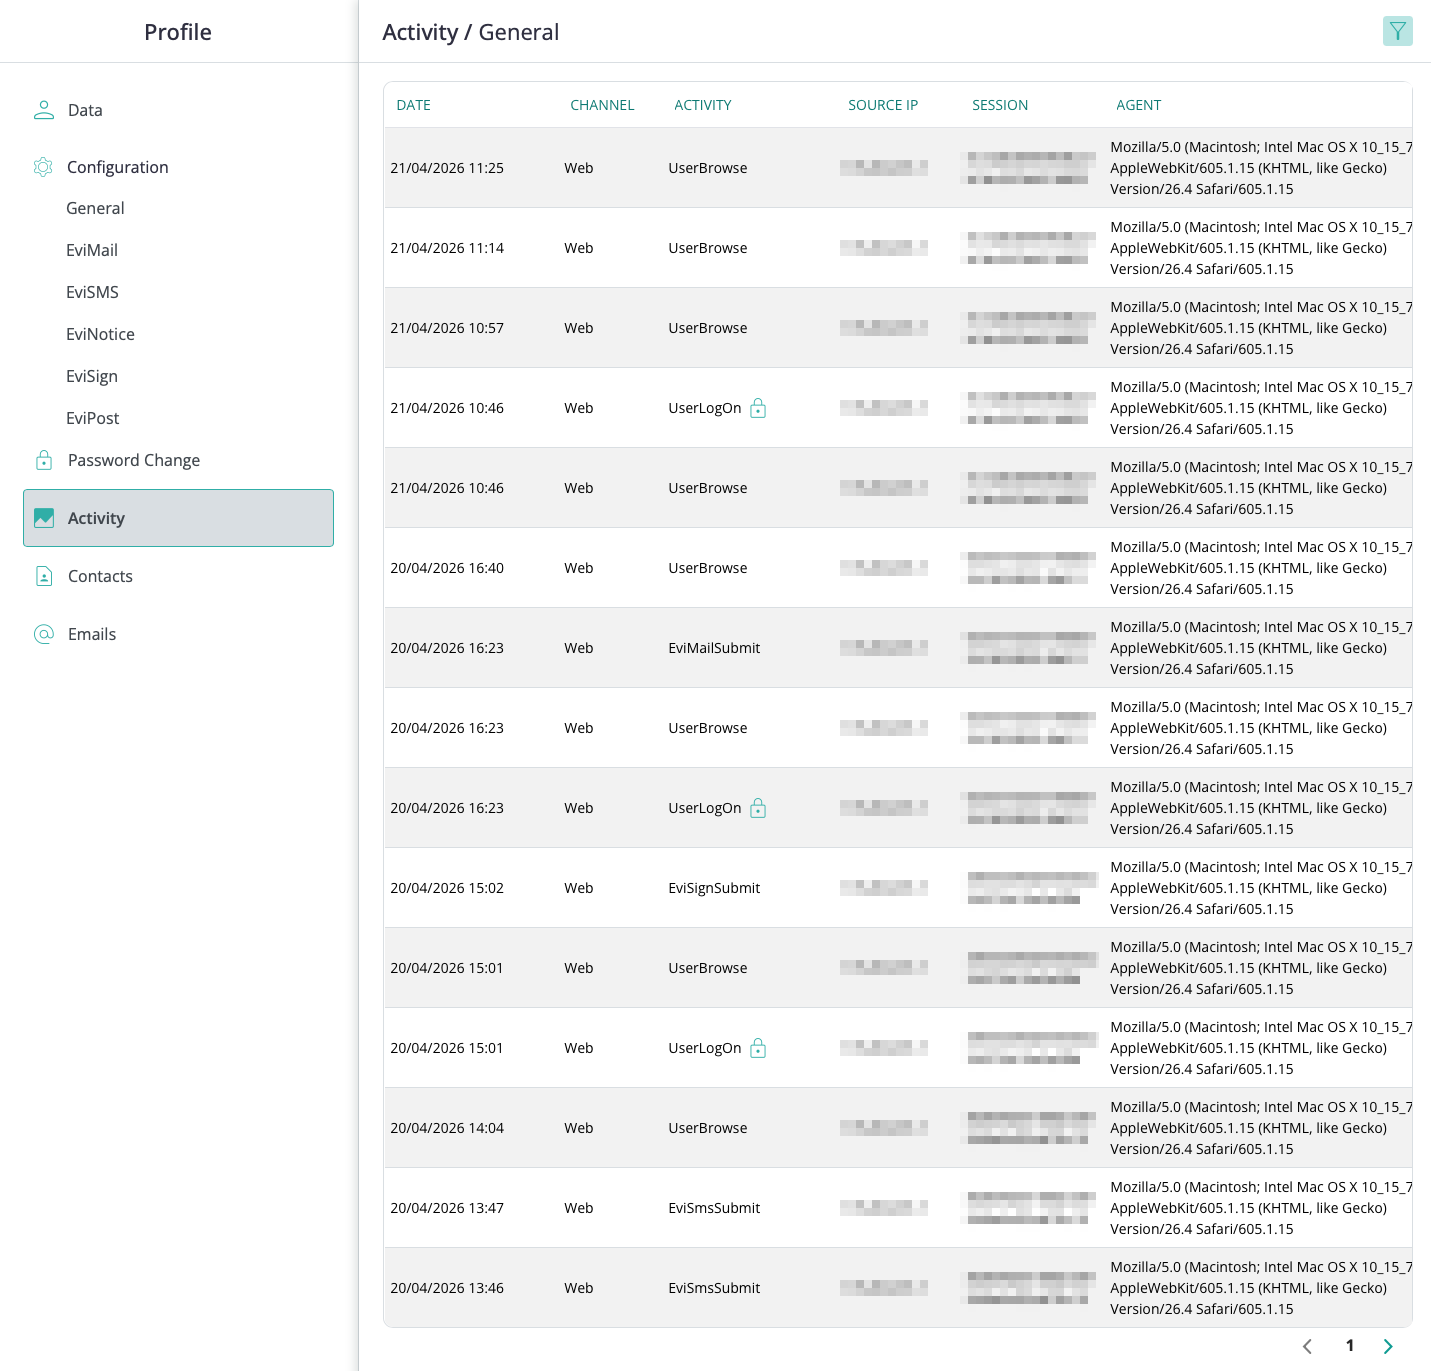Select the date 21/04/2026 11:14
Viewport: 1431px width, 1371px height.
tap(447, 248)
